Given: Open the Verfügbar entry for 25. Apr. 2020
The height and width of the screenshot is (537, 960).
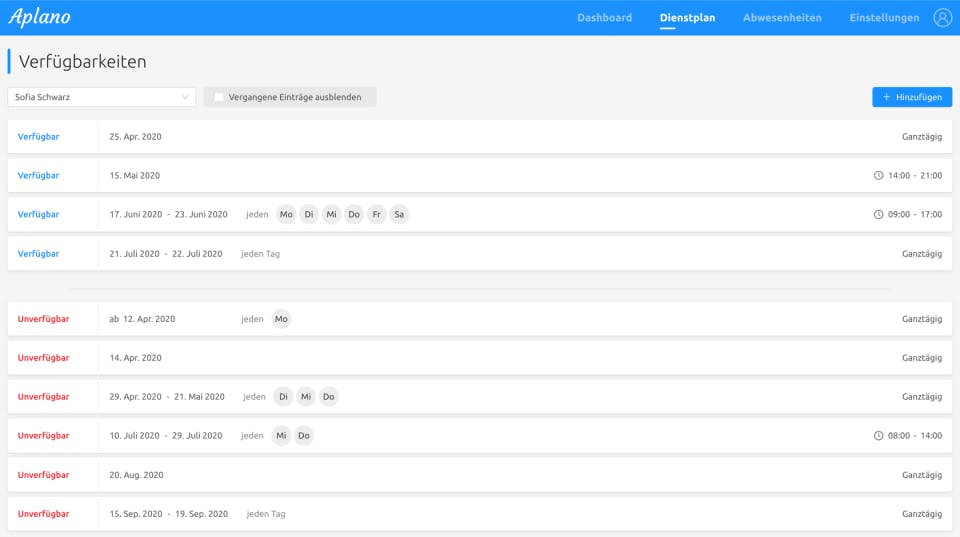Looking at the screenshot, I should 479,137.
